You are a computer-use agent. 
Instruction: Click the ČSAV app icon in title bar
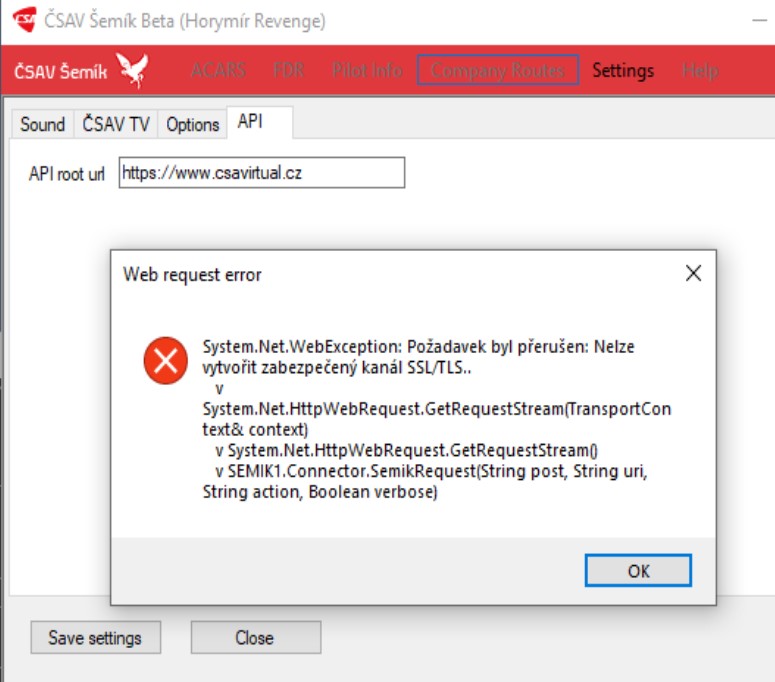[x=25, y=19]
